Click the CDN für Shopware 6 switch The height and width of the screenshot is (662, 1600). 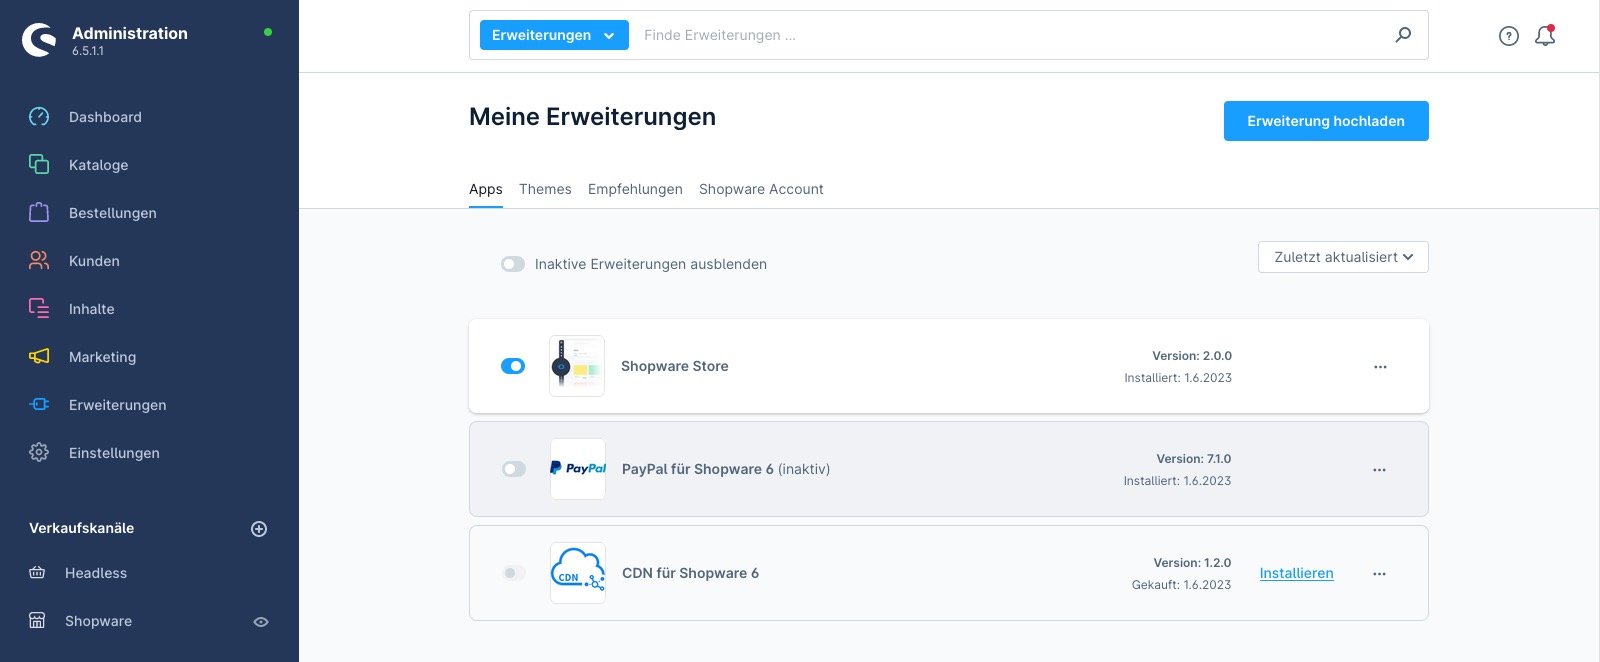[514, 573]
